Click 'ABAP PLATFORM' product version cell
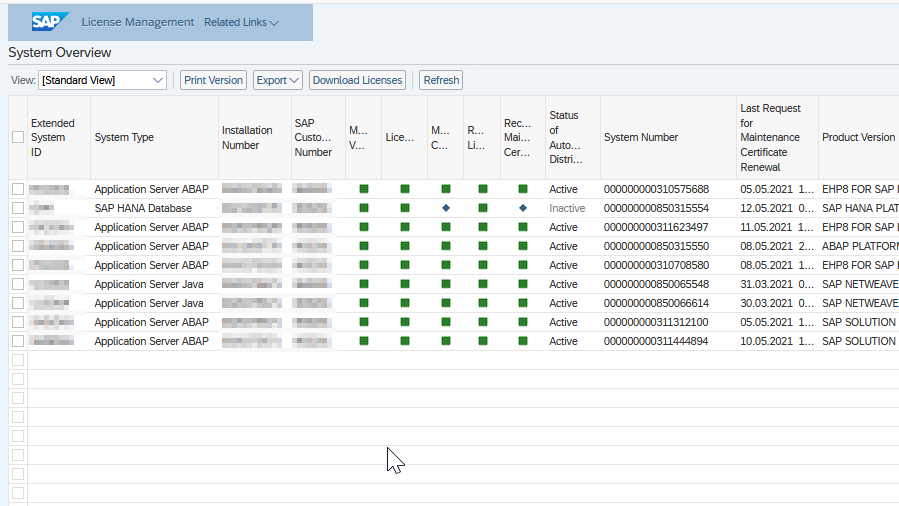Screen dimensions: 899x506 point(860,246)
